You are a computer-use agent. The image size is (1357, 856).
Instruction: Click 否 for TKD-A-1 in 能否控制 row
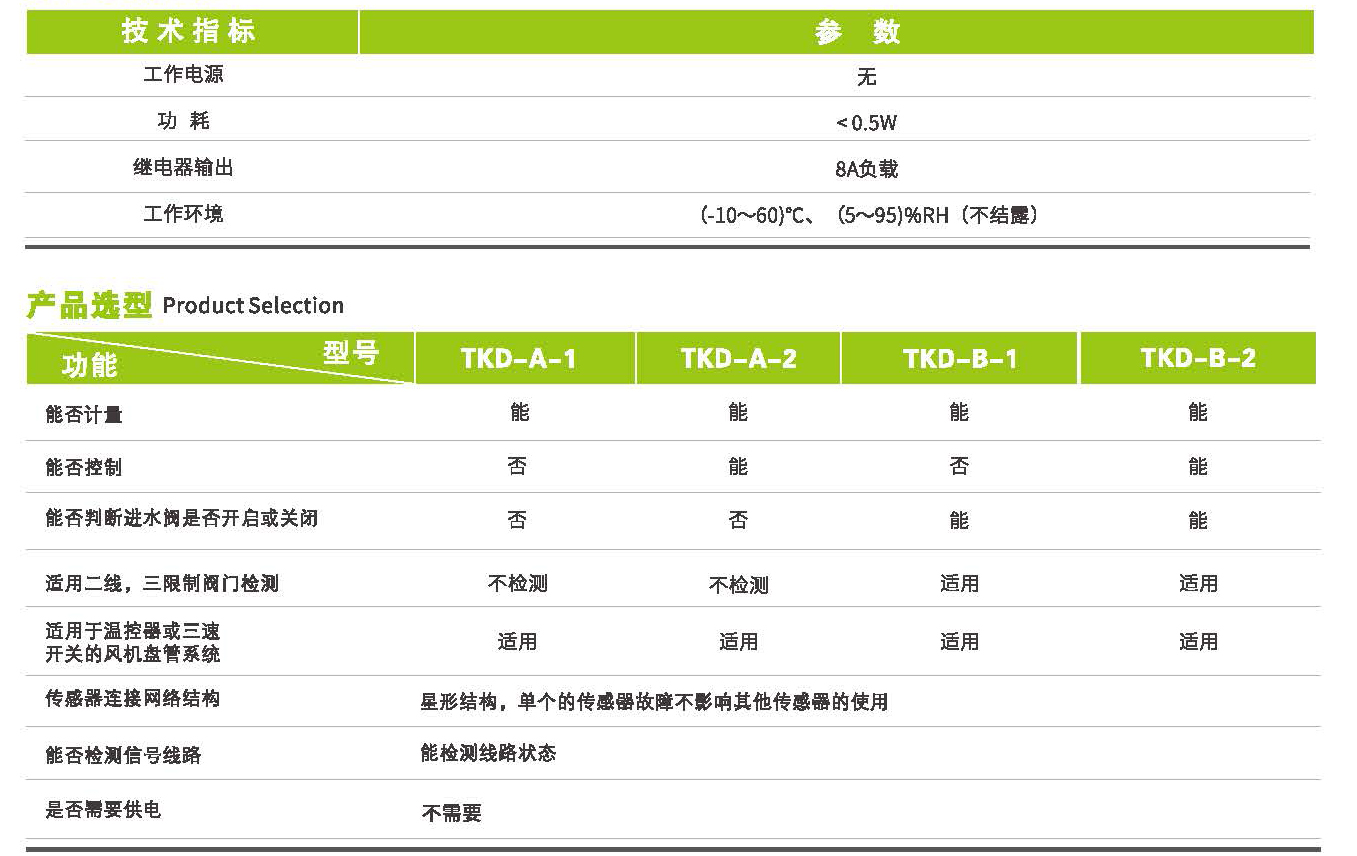click(x=517, y=466)
